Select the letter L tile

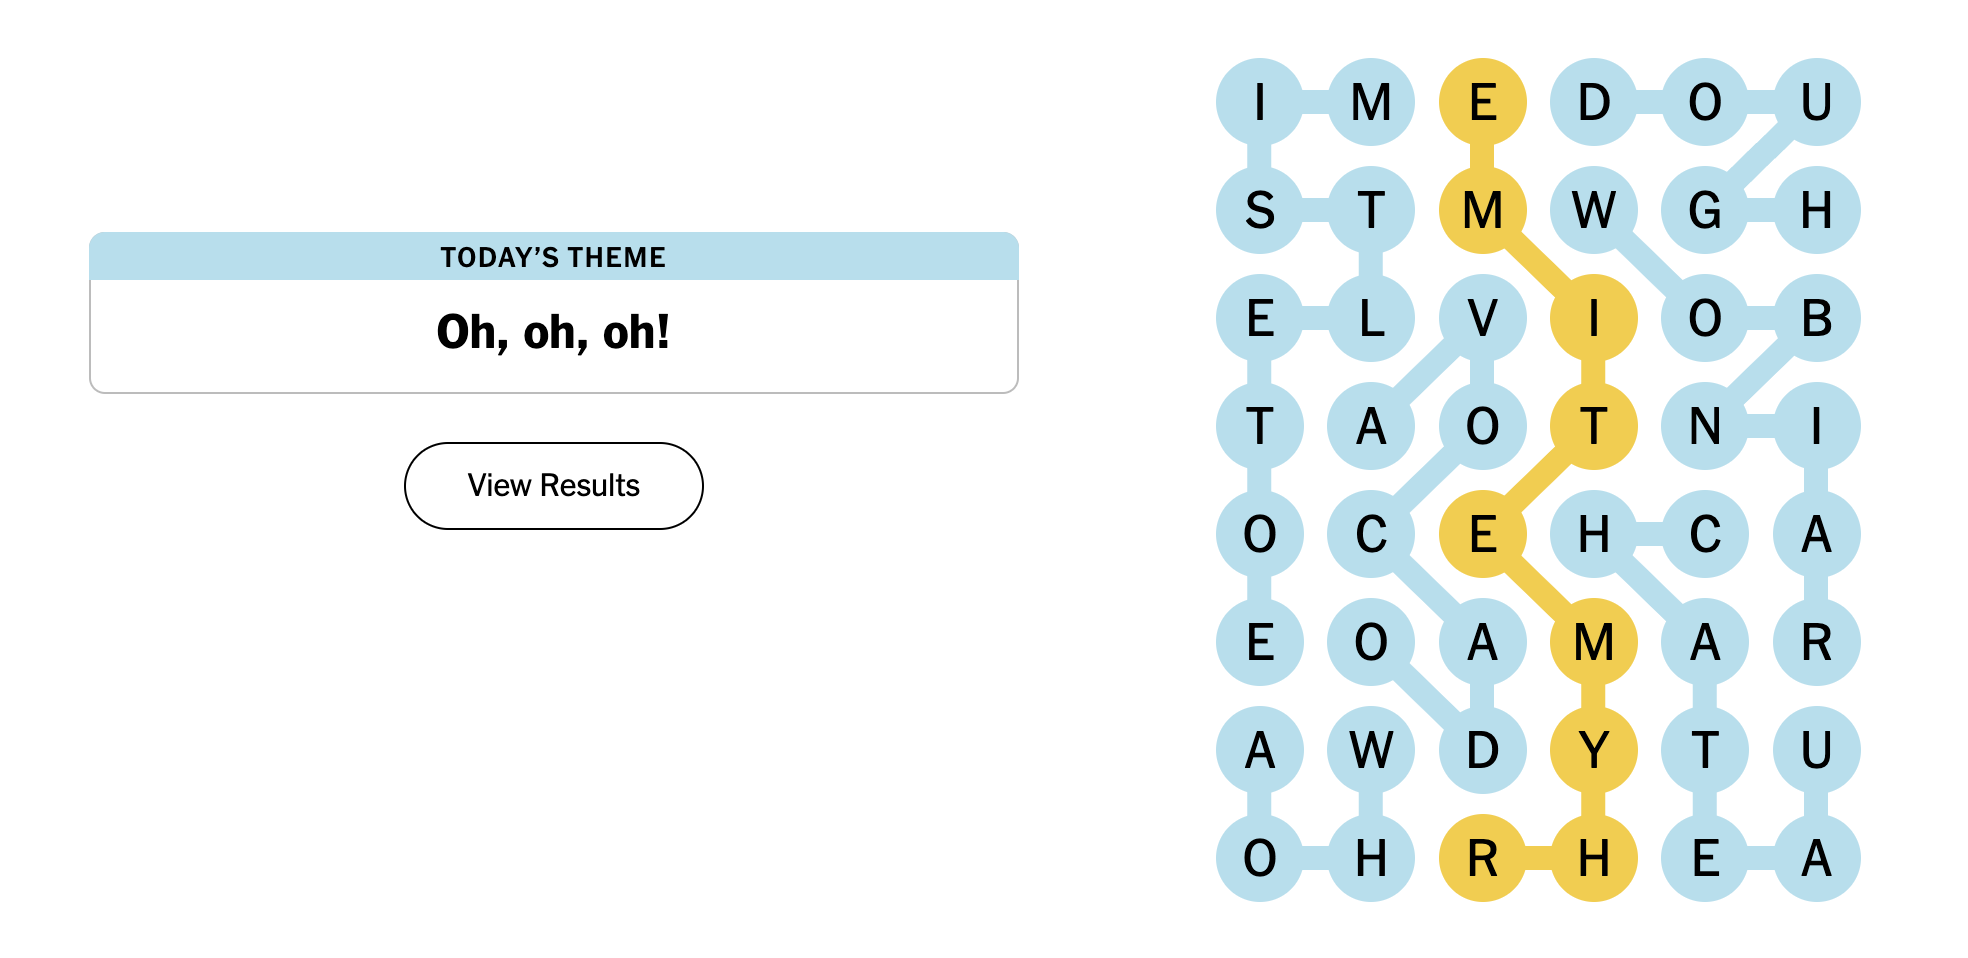click(1371, 319)
